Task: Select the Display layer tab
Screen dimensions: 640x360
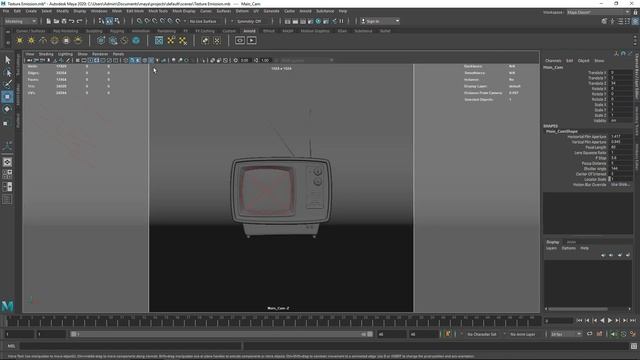Action: (x=553, y=242)
